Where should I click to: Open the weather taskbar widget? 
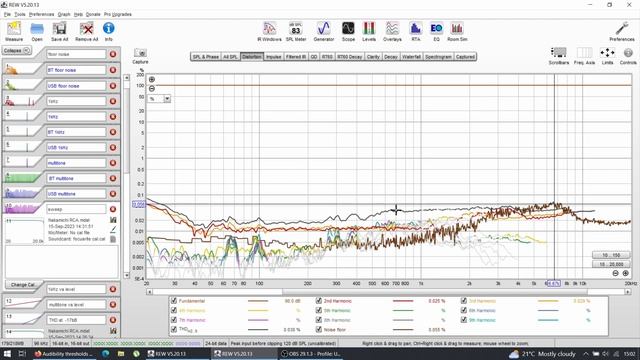542,354
